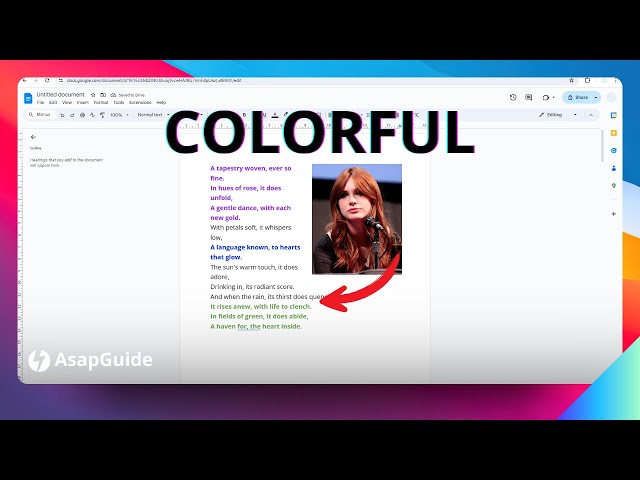Open Google Tasks in side panel
Viewport: 640px width, 480px height.
tap(613, 151)
